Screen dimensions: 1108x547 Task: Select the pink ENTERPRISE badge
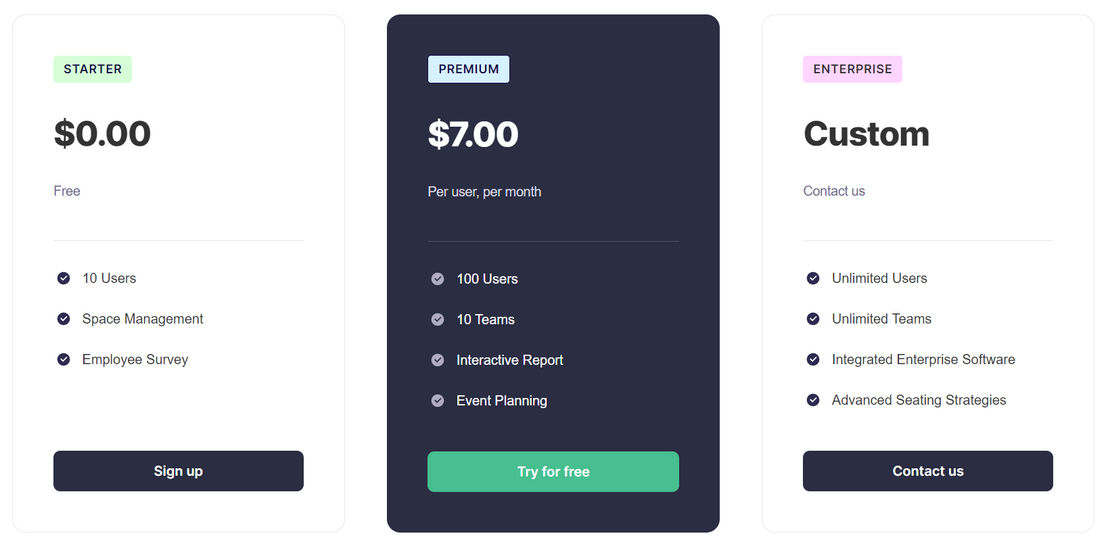(x=852, y=69)
